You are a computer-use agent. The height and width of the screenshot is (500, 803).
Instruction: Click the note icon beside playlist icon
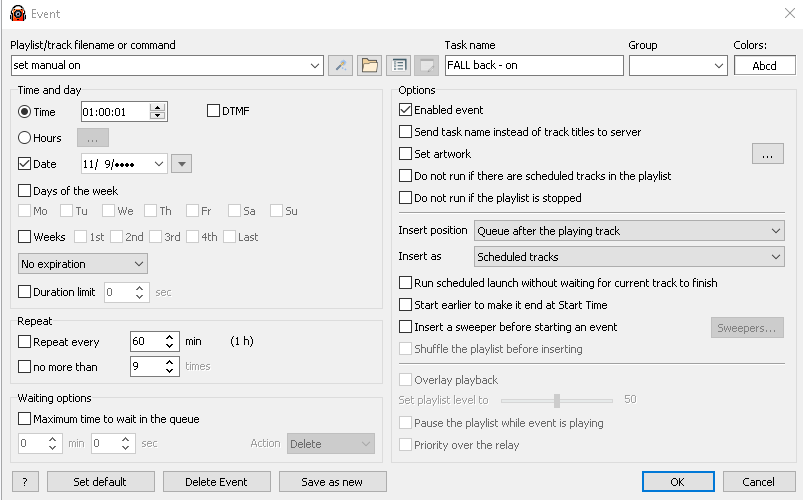[x=426, y=66]
